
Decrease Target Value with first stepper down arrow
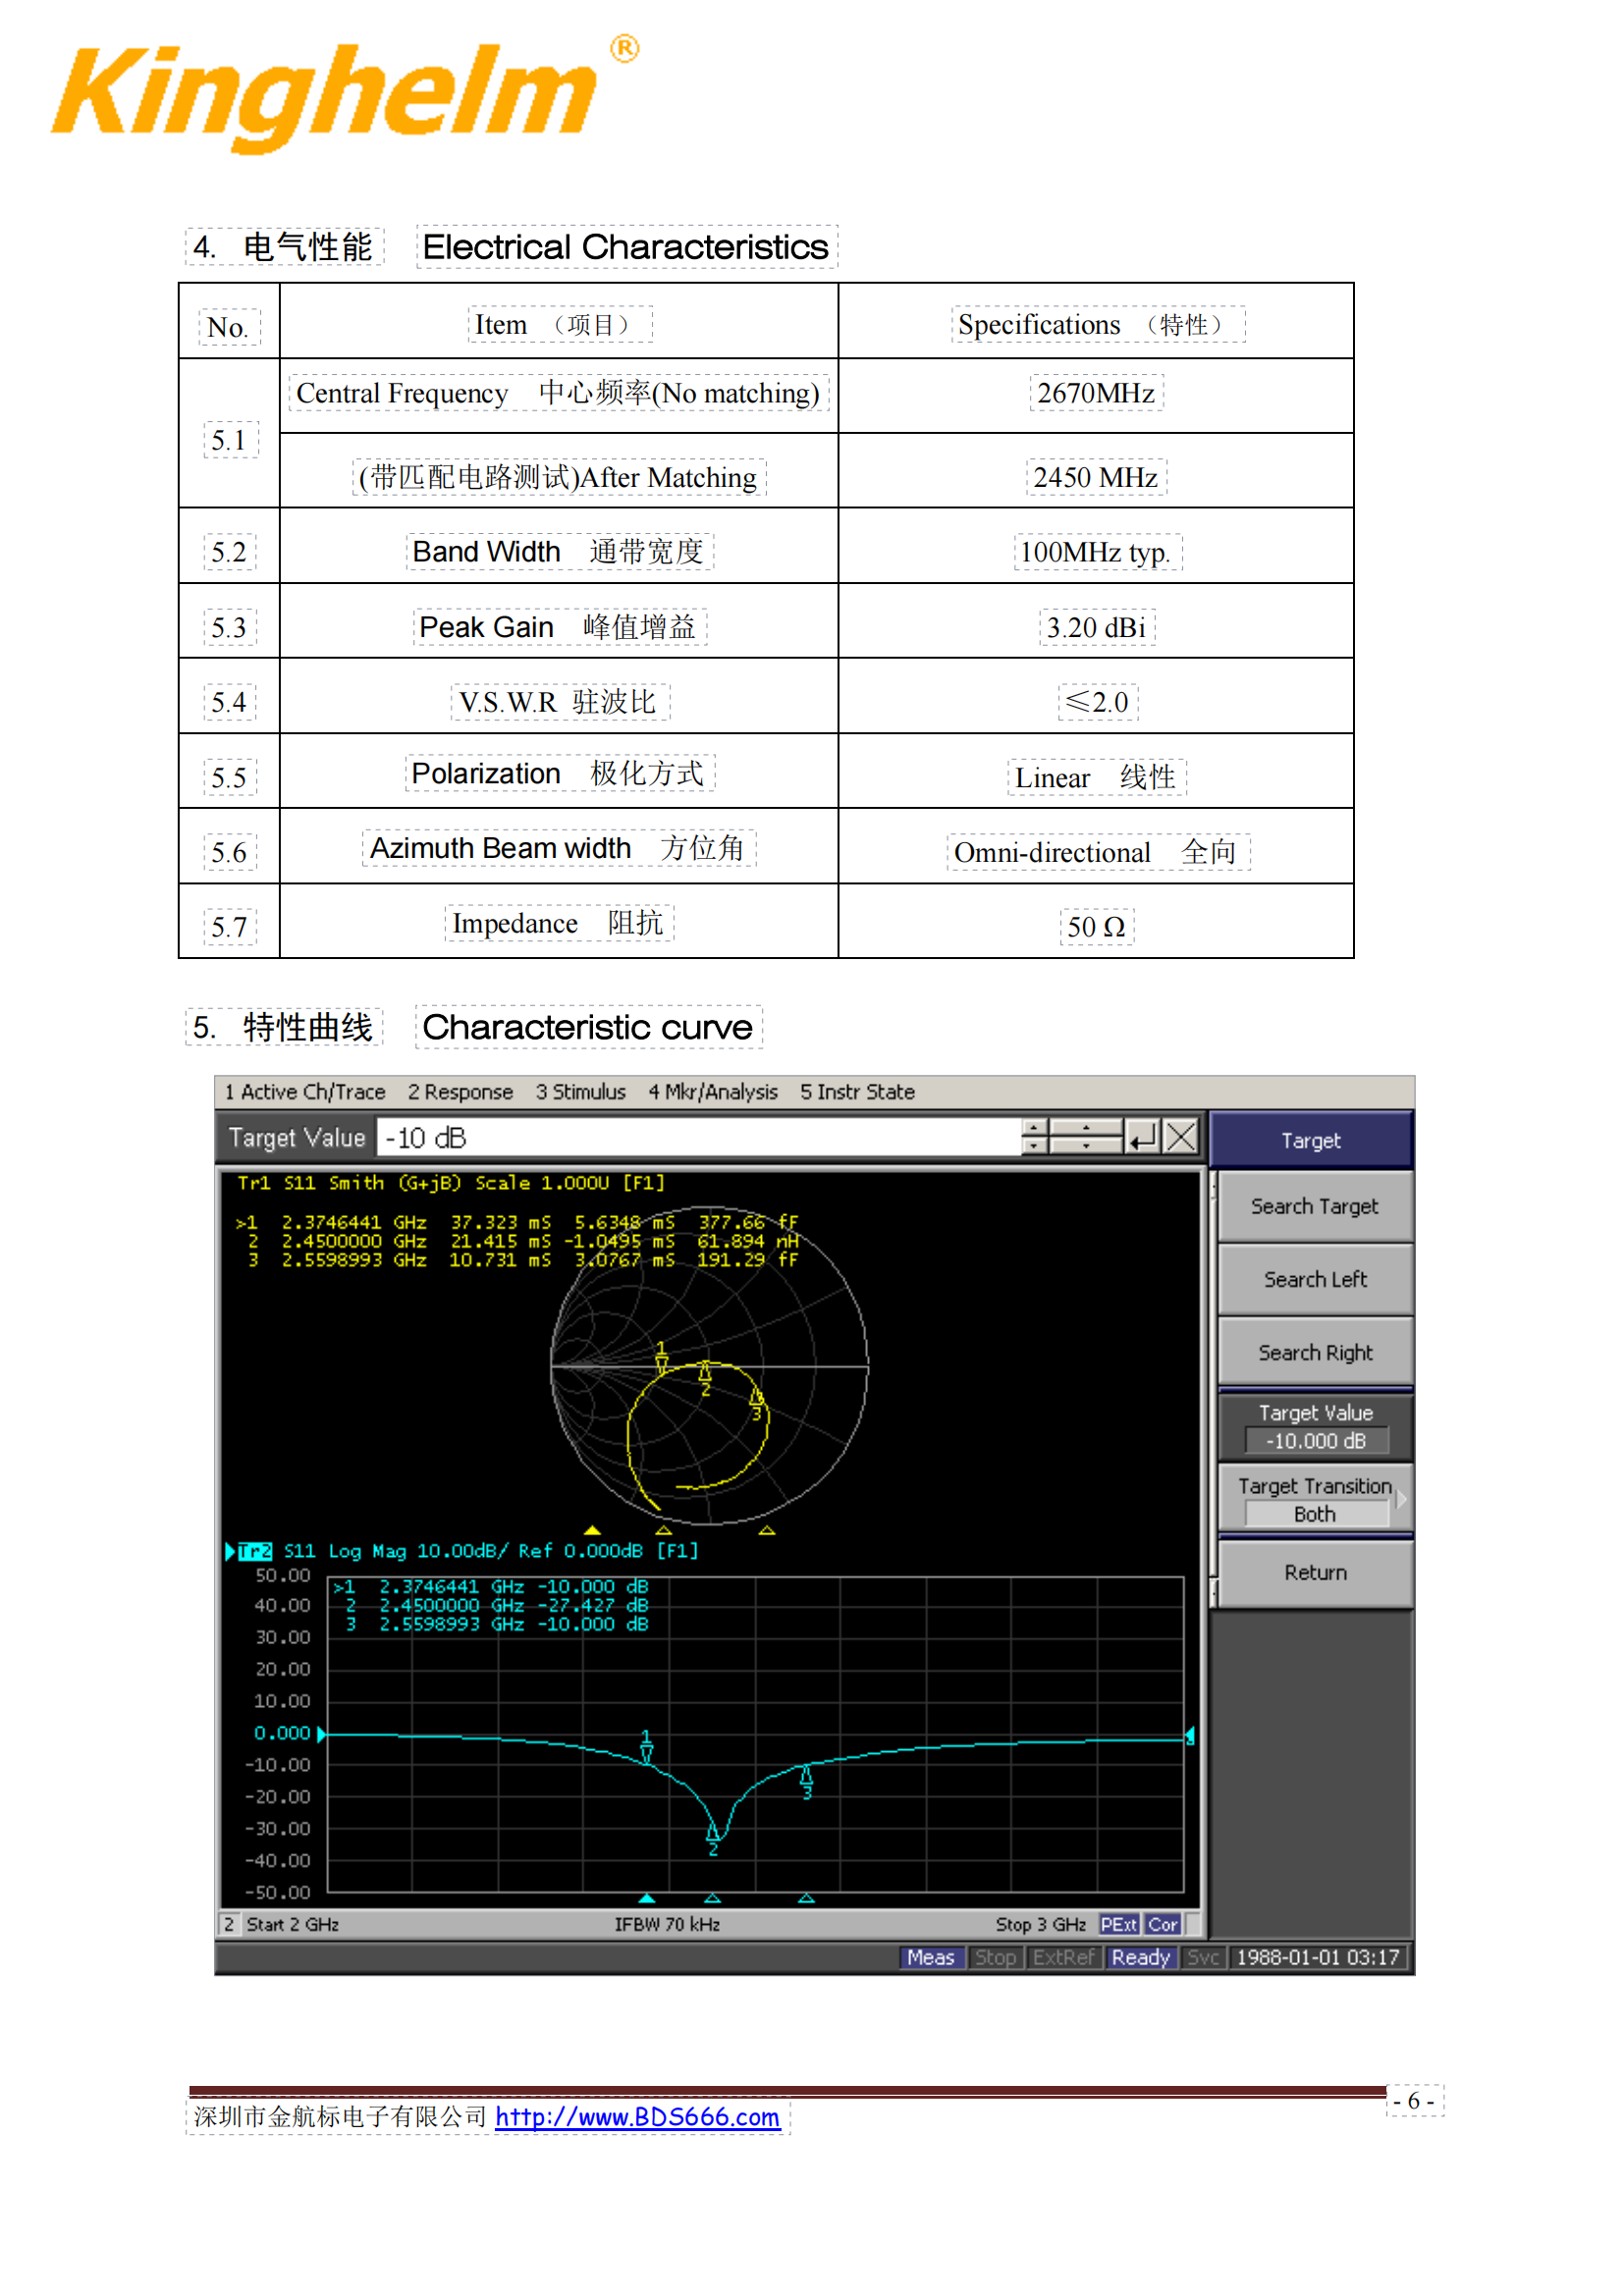click(x=1035, y=1146)
